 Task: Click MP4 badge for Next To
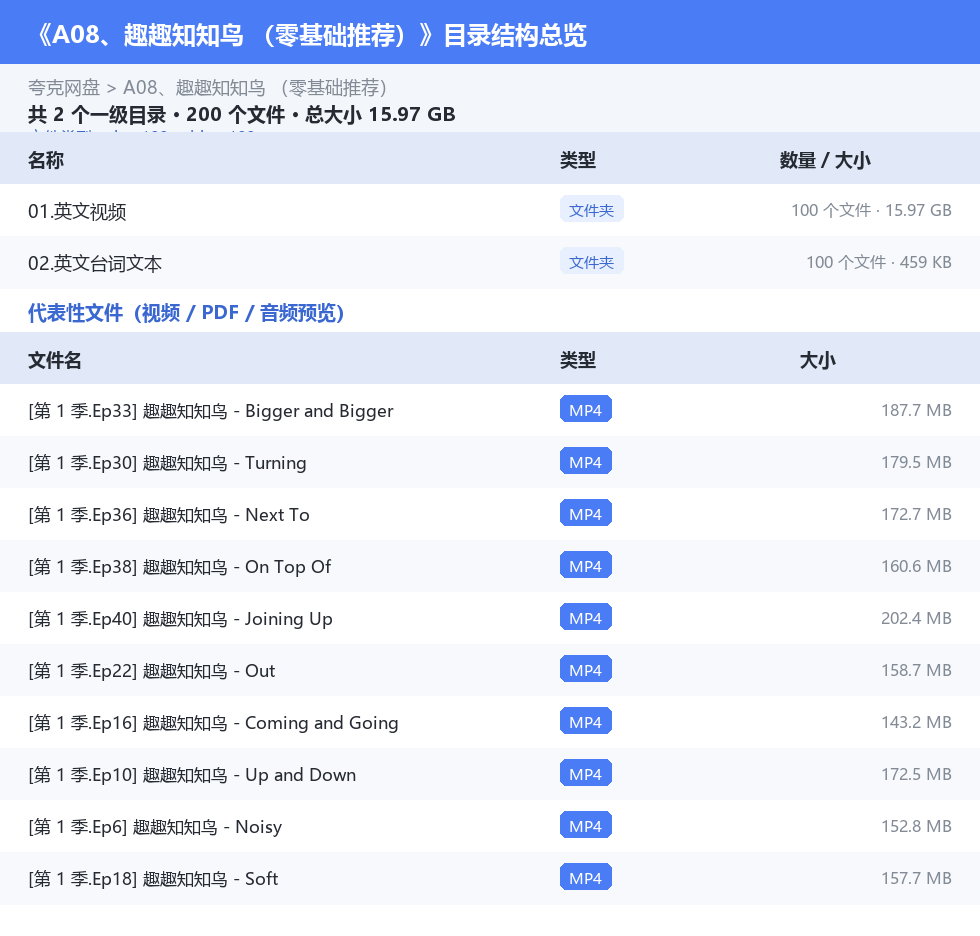[x=586, y=513]
